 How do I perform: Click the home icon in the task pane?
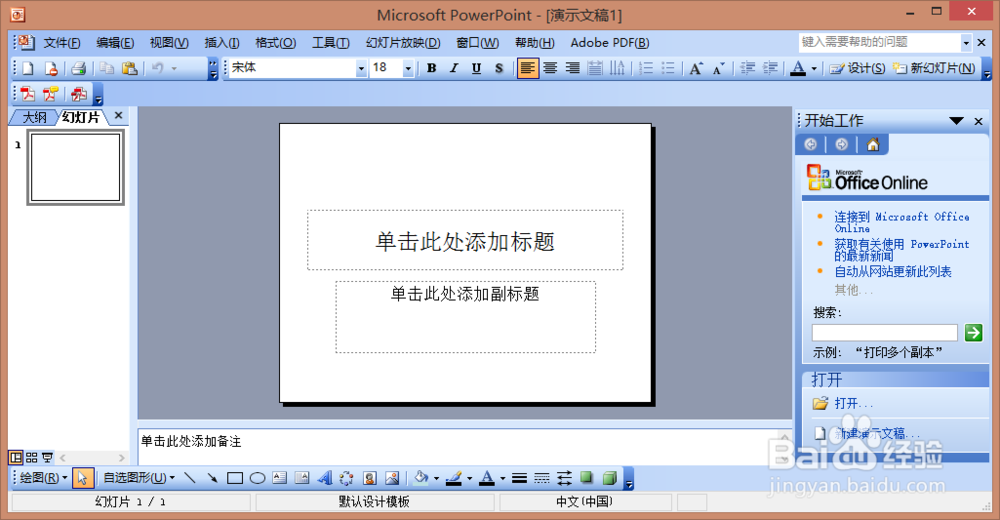pyautogui.click(x=872, y=145)
